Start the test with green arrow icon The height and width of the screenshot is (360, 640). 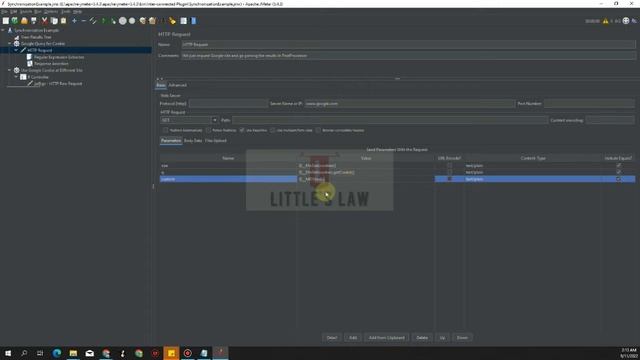(x=103, y=21)
